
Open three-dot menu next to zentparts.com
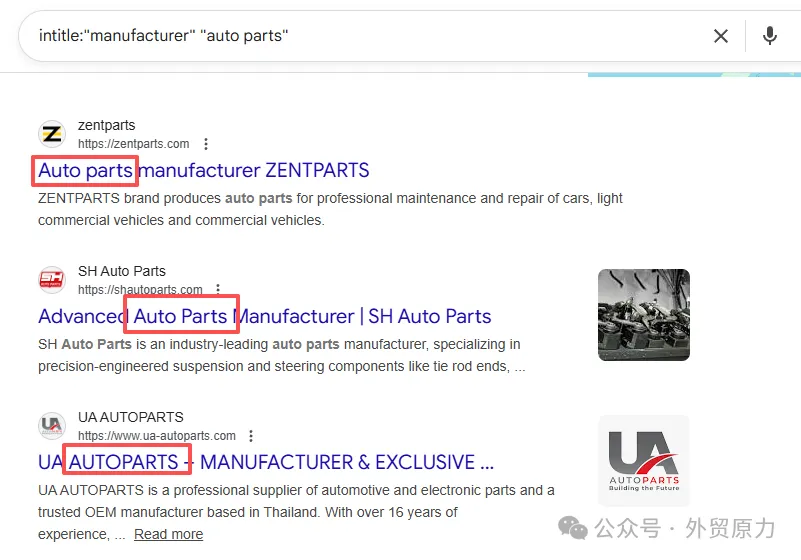(206, 144)
